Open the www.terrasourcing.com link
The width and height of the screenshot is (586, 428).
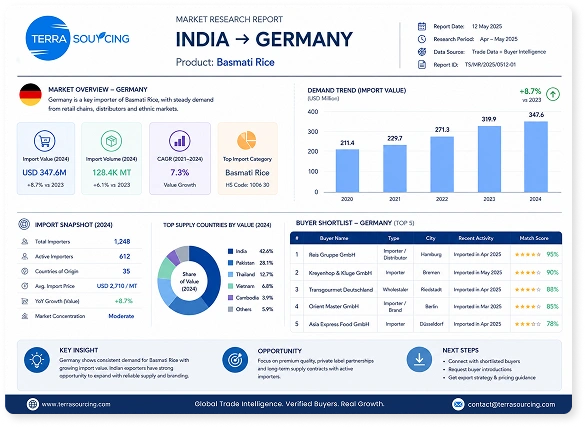click(x=76, y=404)
